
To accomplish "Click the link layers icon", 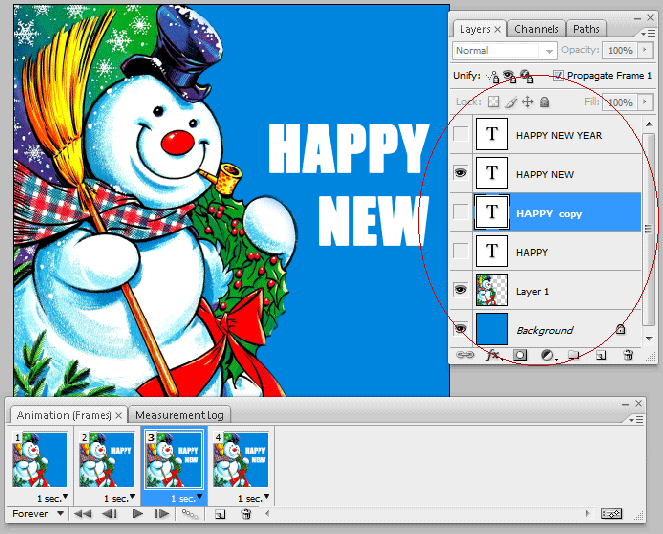I will 465,354.
